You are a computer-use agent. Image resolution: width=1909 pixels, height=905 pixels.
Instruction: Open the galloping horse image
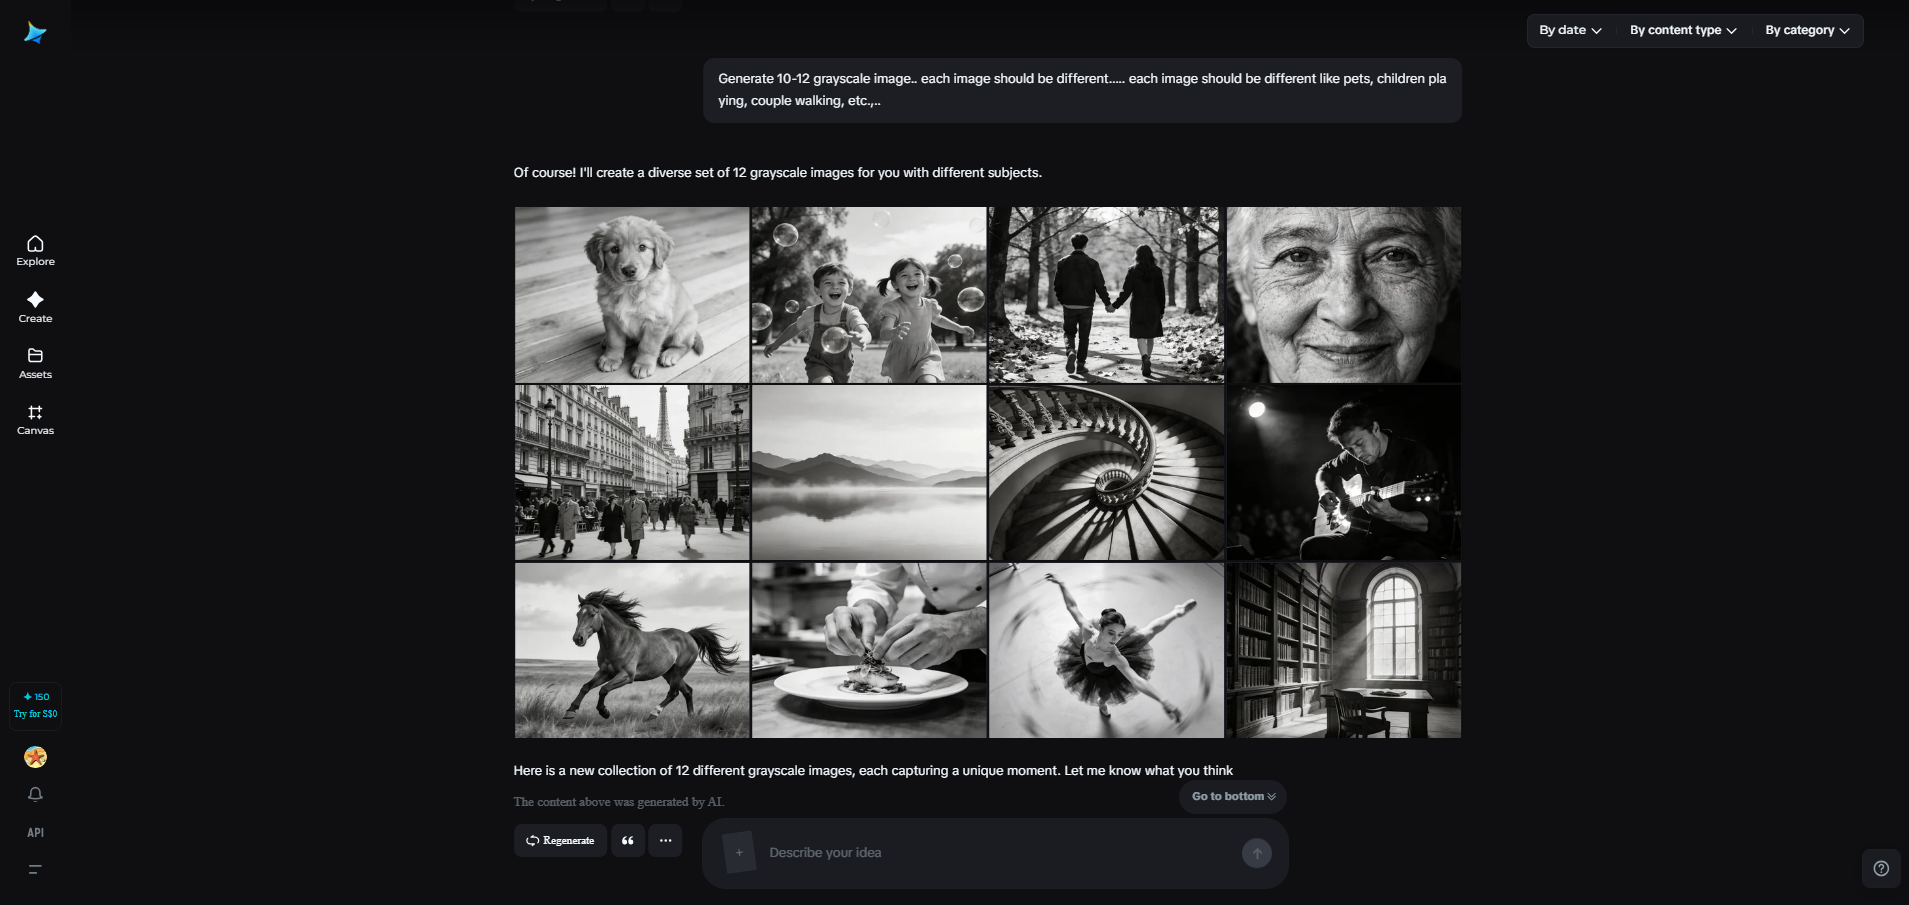click(x=632, y=650)
